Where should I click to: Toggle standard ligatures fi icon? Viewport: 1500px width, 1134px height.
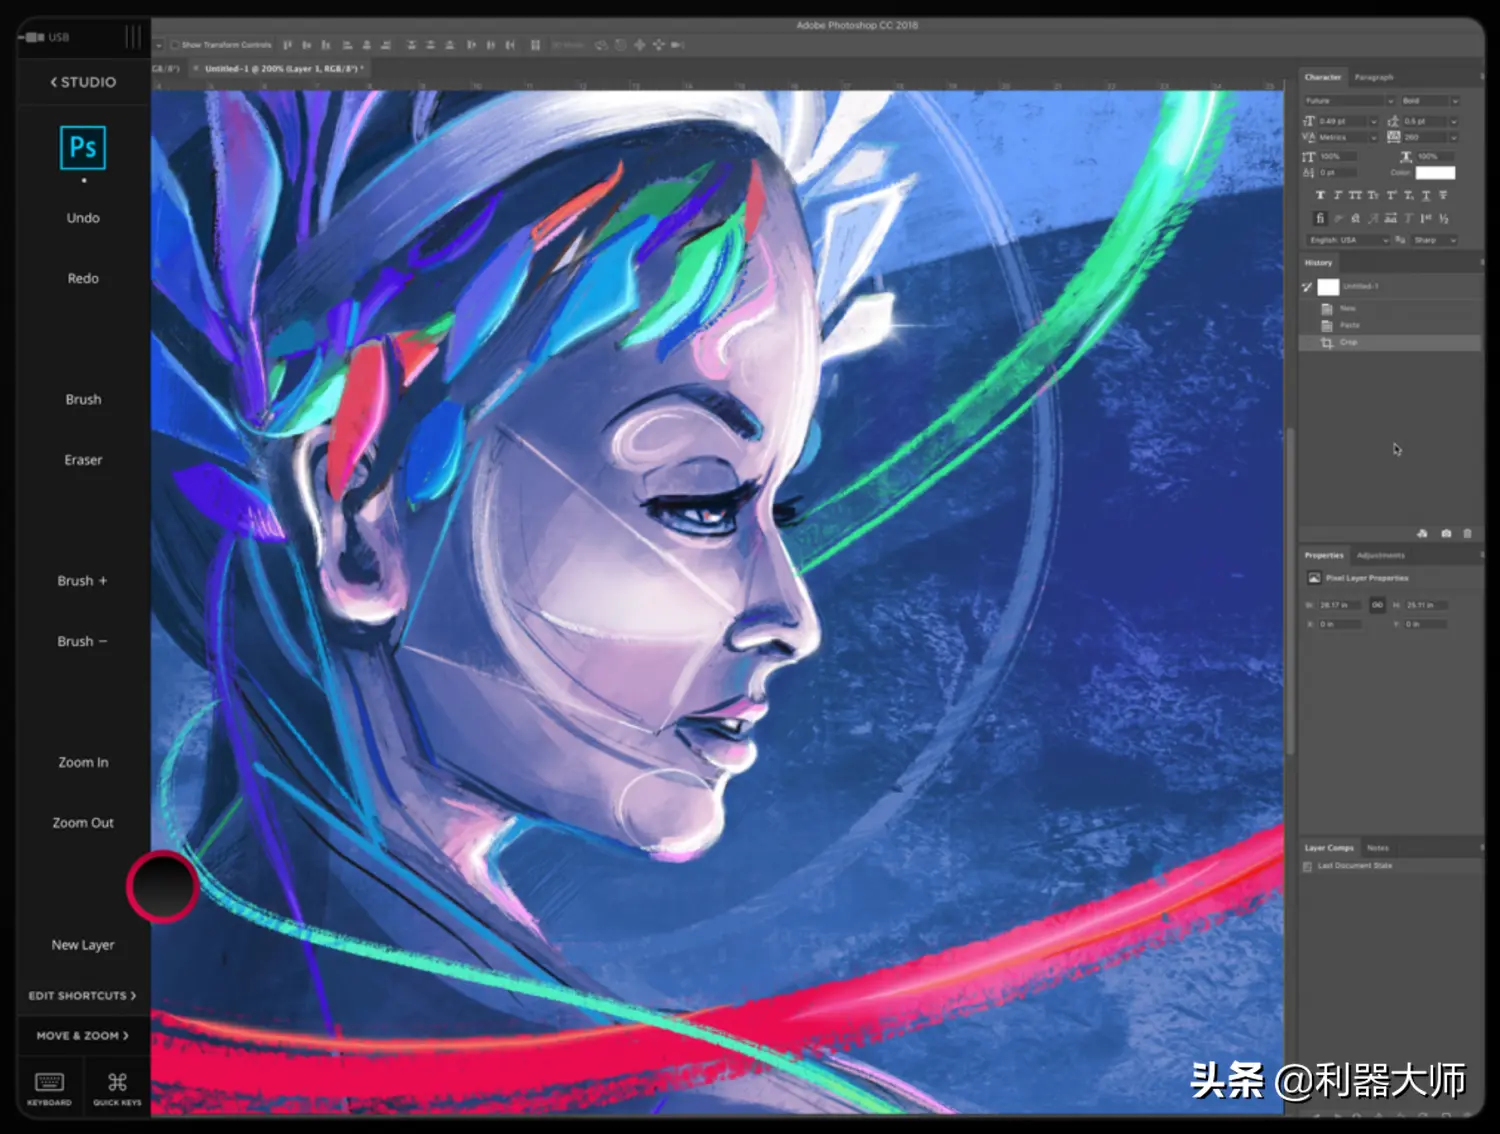[1320, 218]
